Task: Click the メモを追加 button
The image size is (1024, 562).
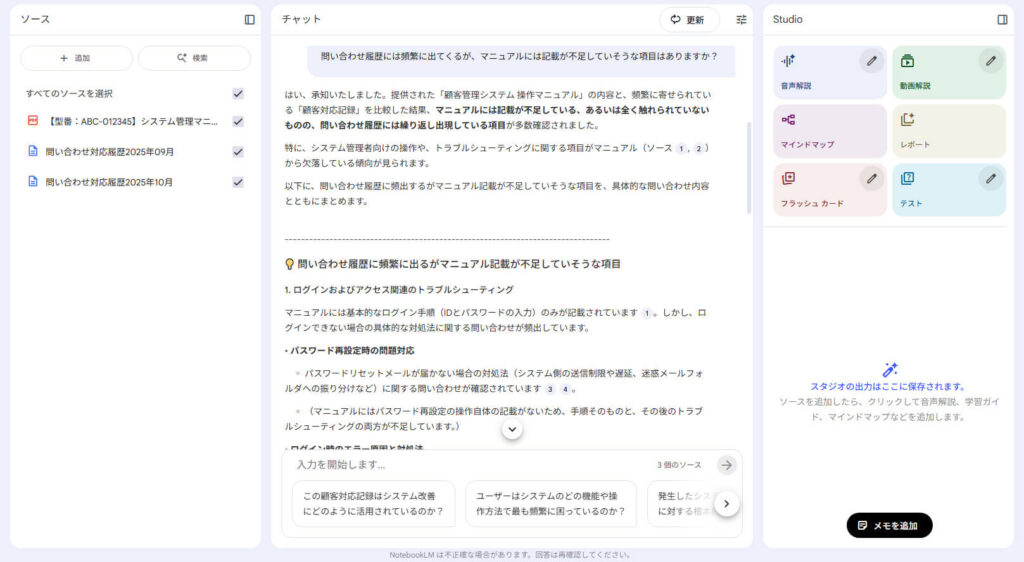Action: tap(889, 525)
